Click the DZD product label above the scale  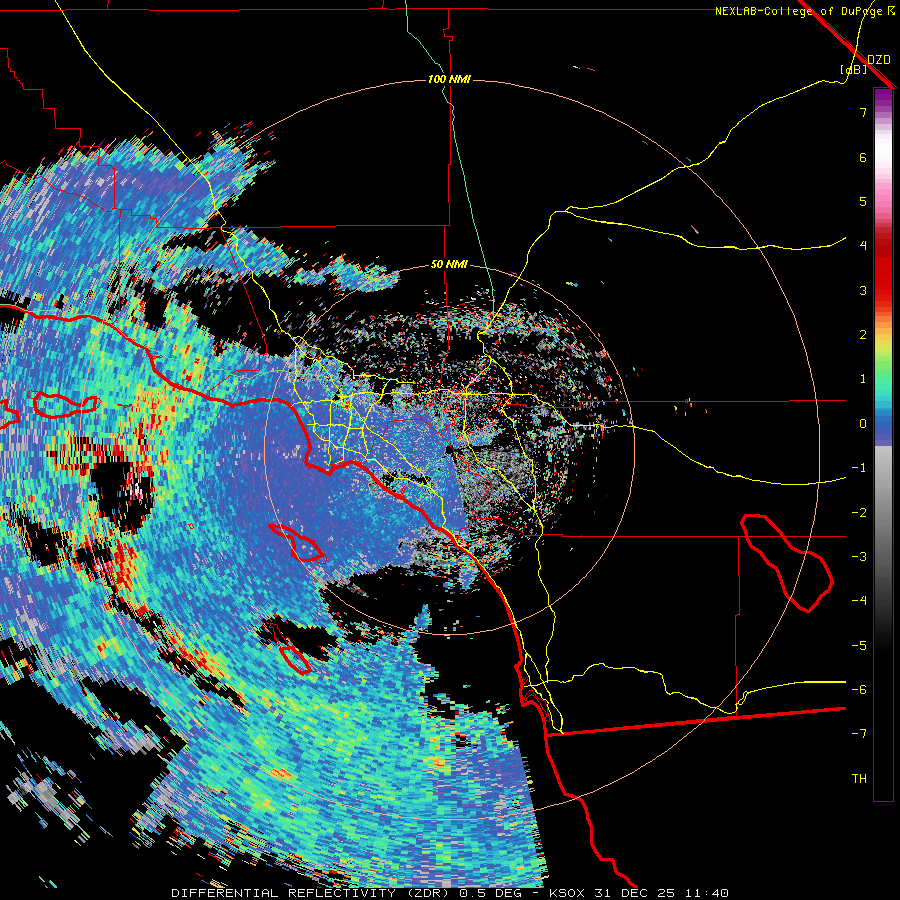click(878, 60)
